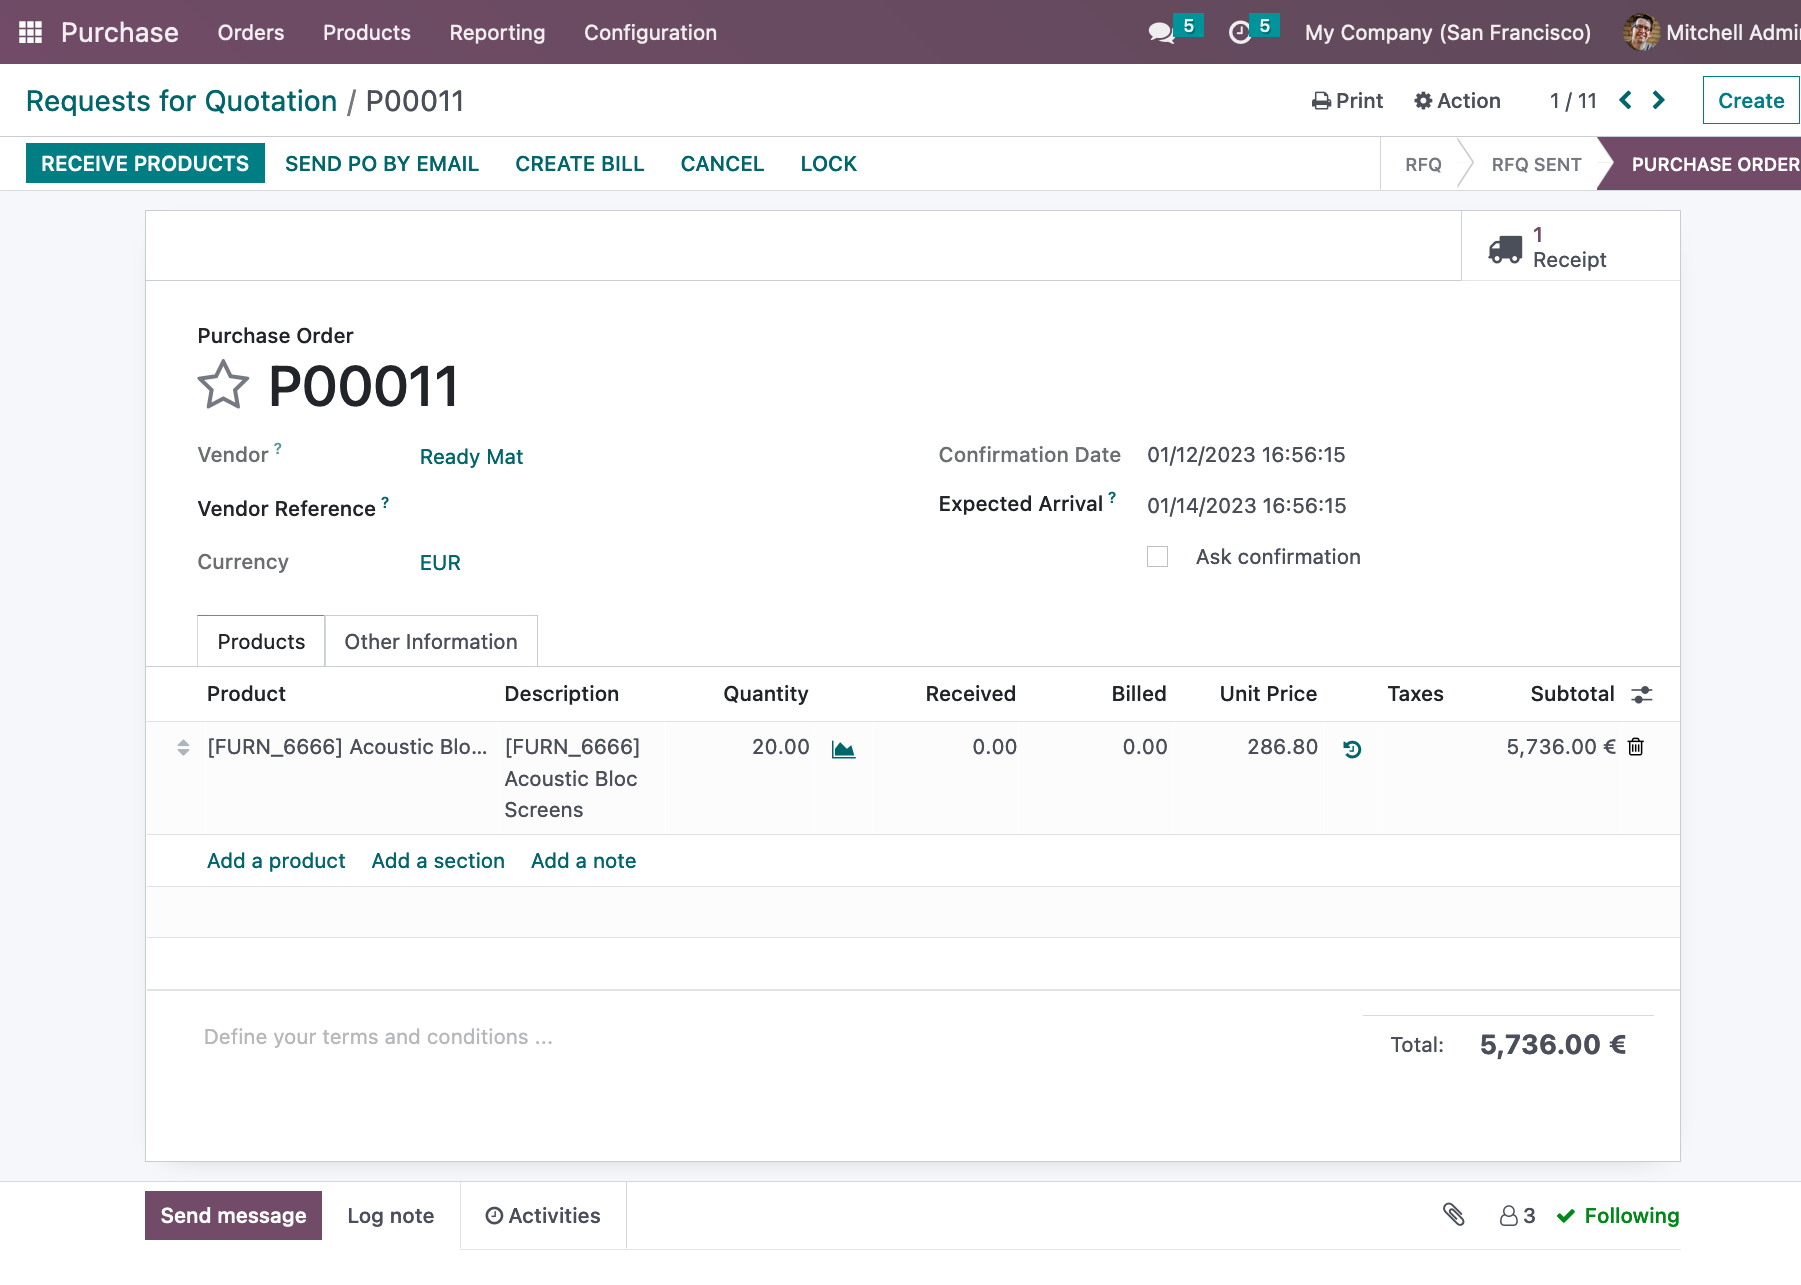1801x1285 pixels.
Task: Click Add a section
Action: pos(438,861)
